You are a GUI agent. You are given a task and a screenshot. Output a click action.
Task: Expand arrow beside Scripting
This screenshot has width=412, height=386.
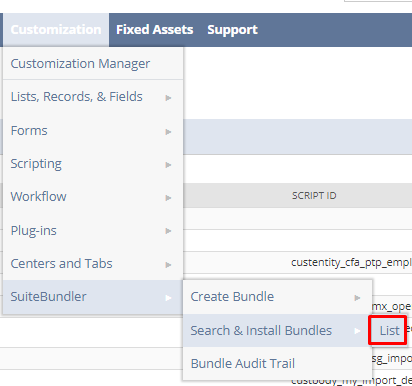click(168, 165)
